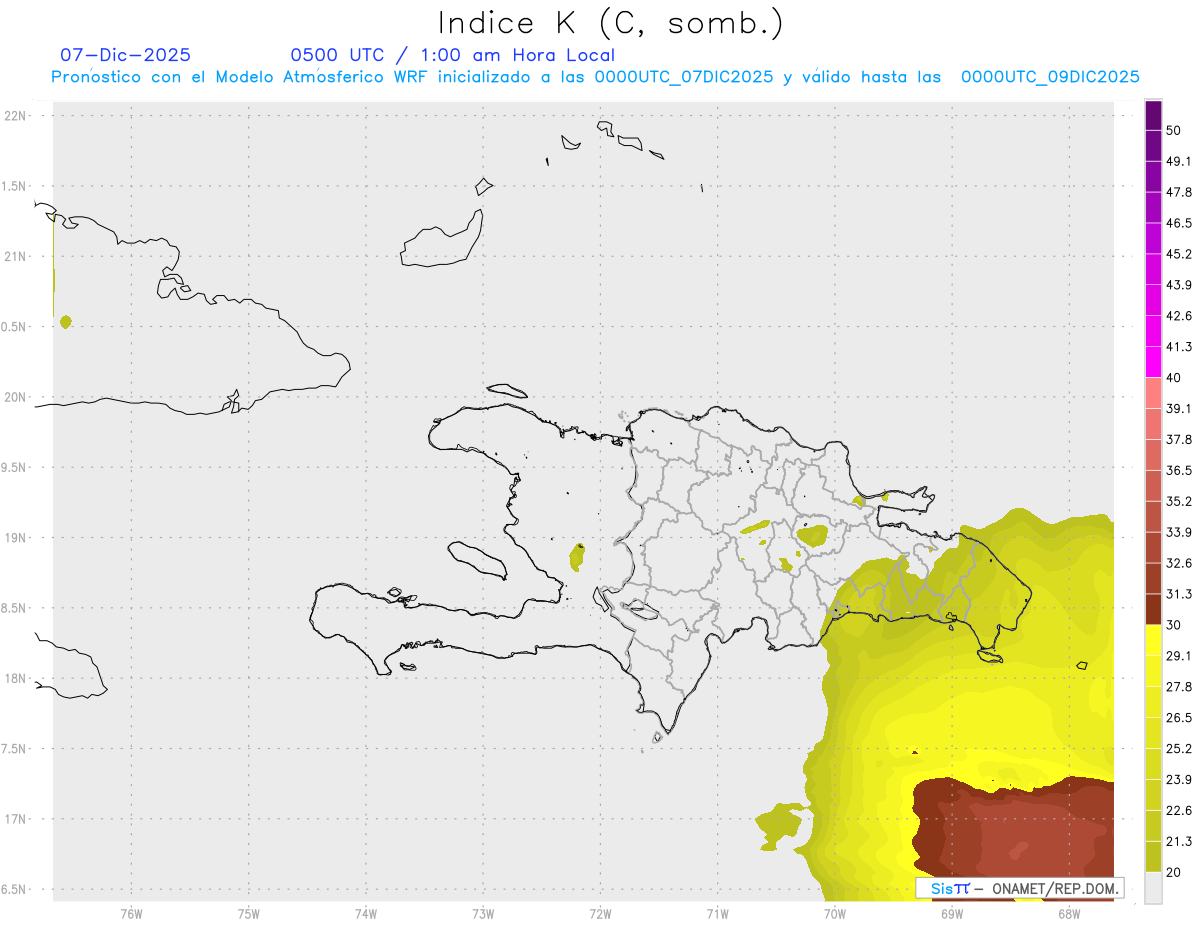The height and width of the screenshot is (927, 1200).
Task: Click the longitude axis label "69W"
Action: coord(951,914)
